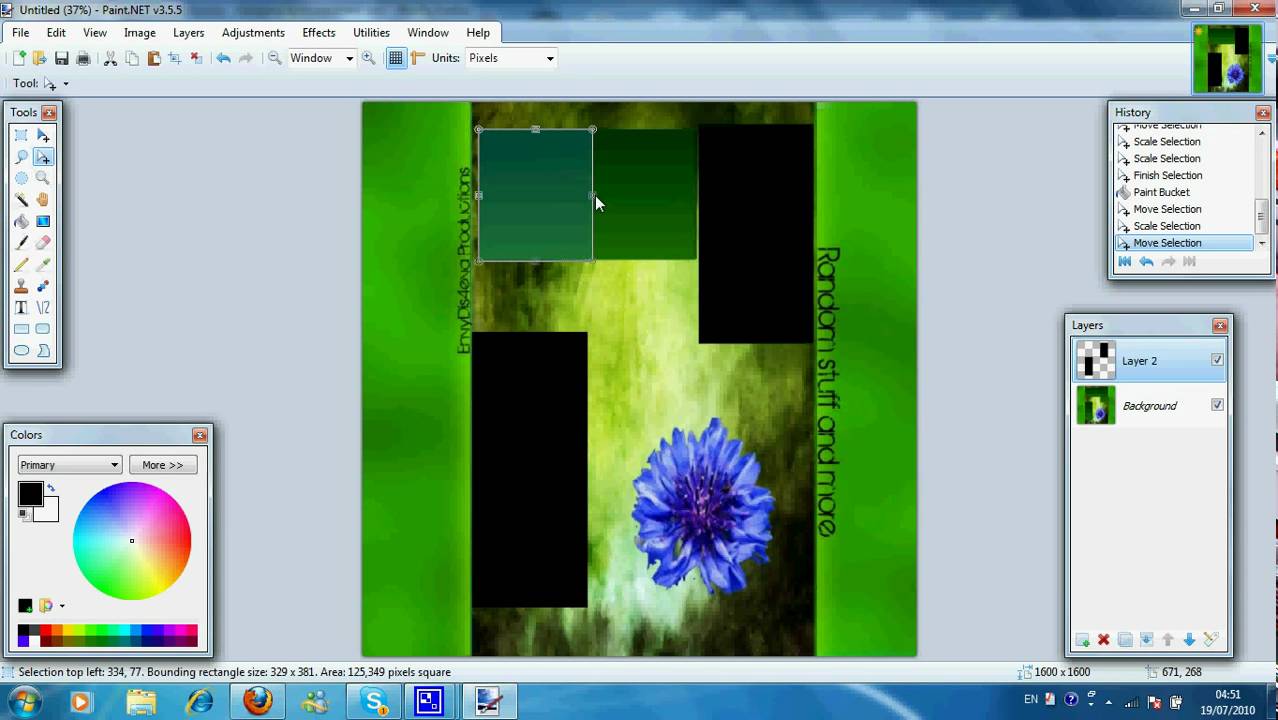The height and width of the screenshot is (720, 1278).
Task: Delete the selected layer with the red X
Action: pyautogui.click(x=1103, y=640)
